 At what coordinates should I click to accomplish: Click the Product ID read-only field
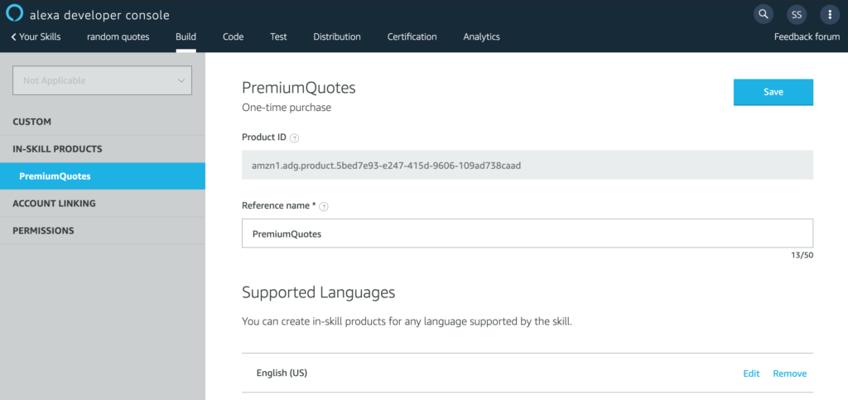pyautogui.click(x=527, y=165)
